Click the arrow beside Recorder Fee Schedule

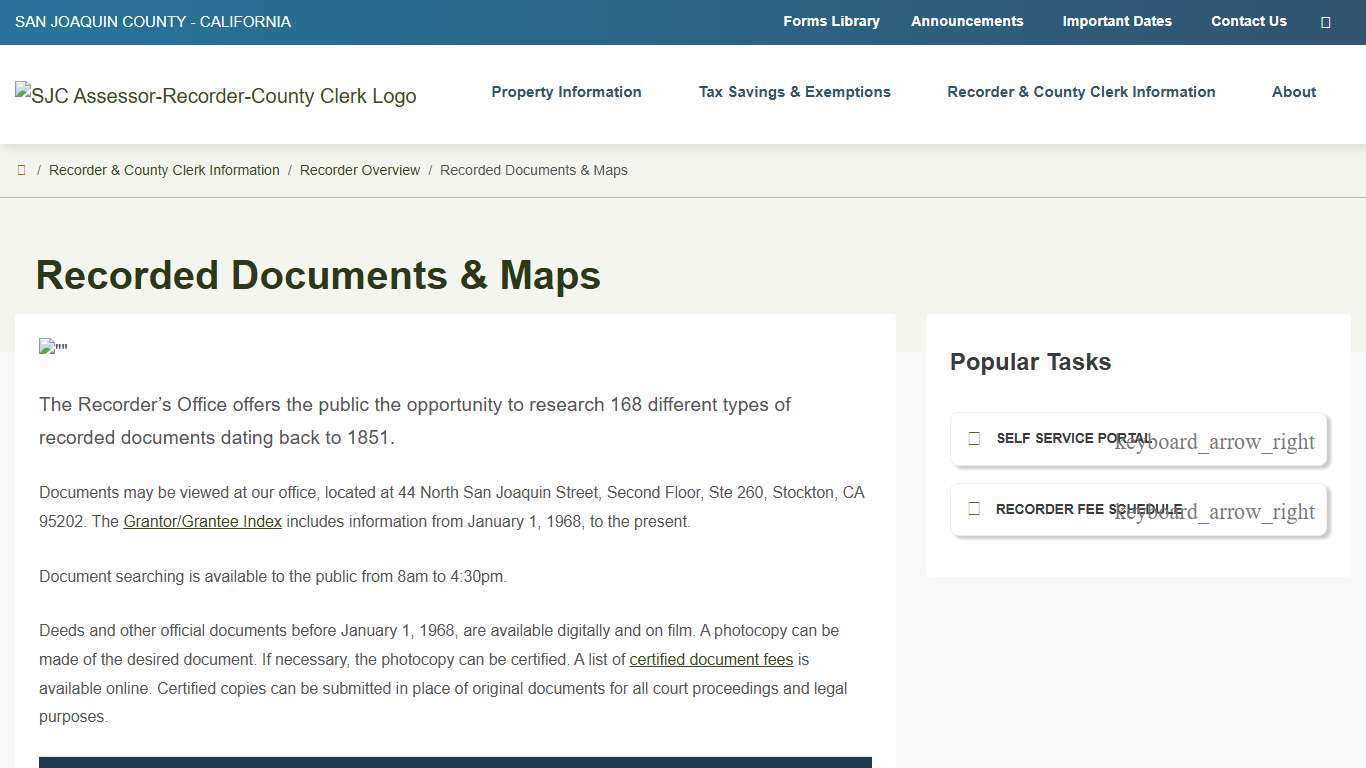pos(1214,511)
